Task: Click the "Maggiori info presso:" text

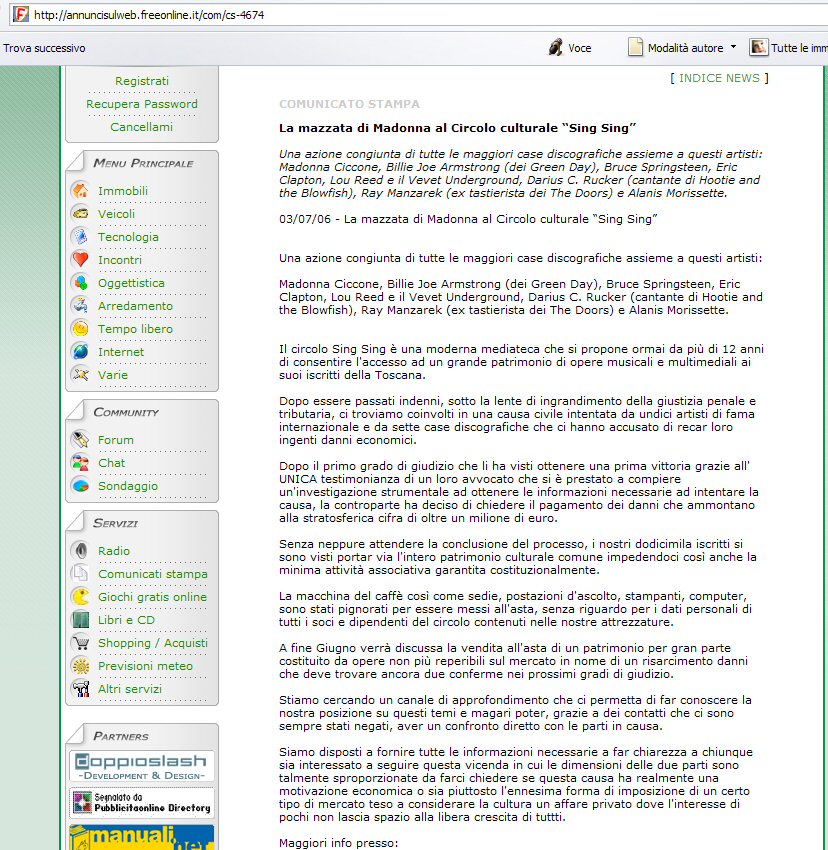Action: 338,843
